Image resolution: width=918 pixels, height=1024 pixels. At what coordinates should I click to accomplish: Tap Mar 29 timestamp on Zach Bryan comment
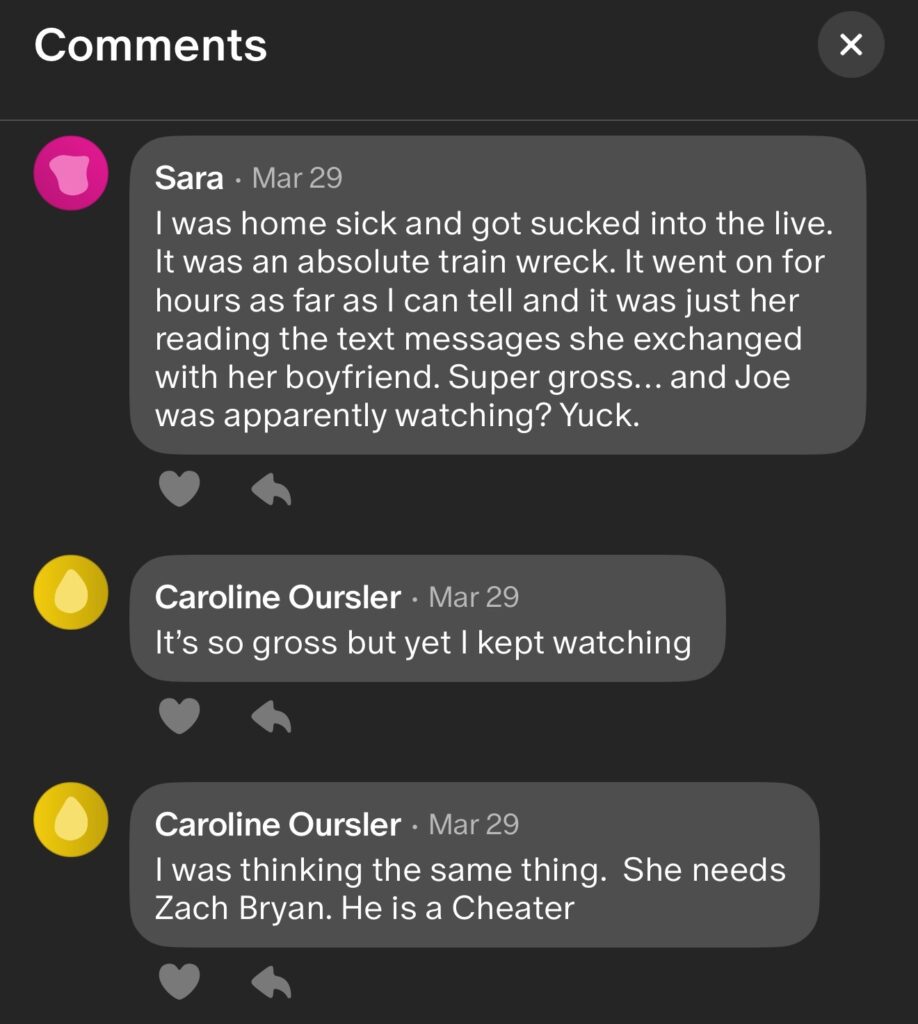473,825
